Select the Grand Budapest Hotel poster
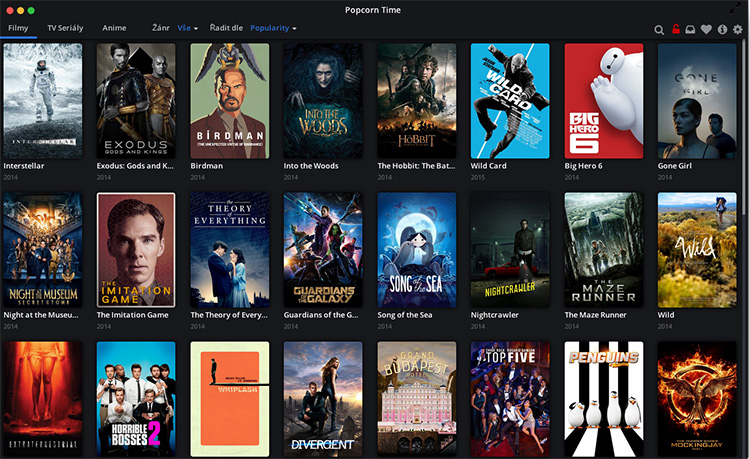This screenshot has width=750, height=459. pos(417,398)
